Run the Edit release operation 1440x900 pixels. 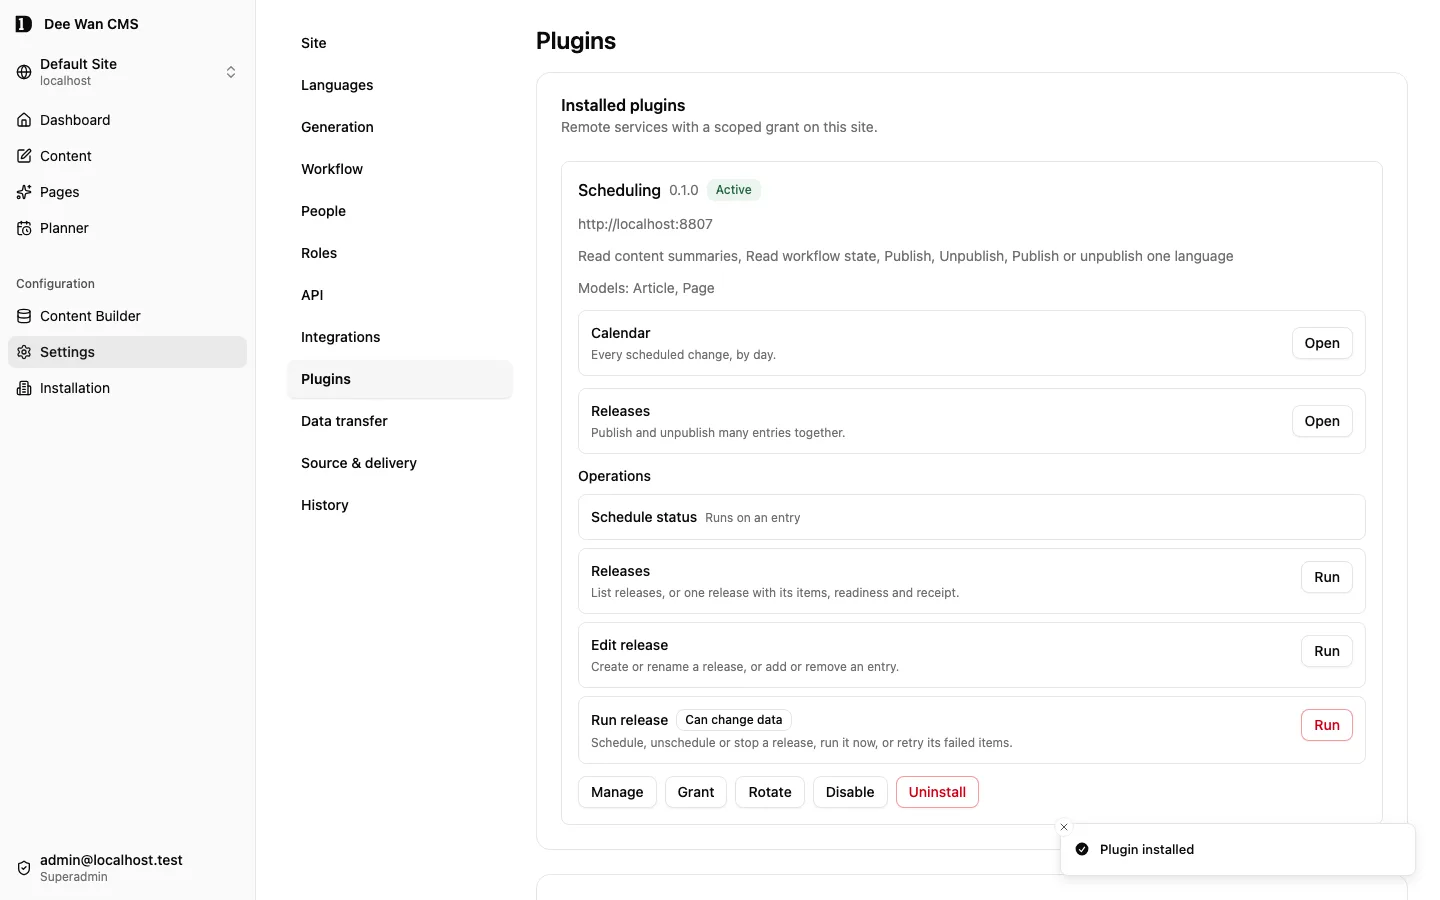click(x=1327, y=651)
